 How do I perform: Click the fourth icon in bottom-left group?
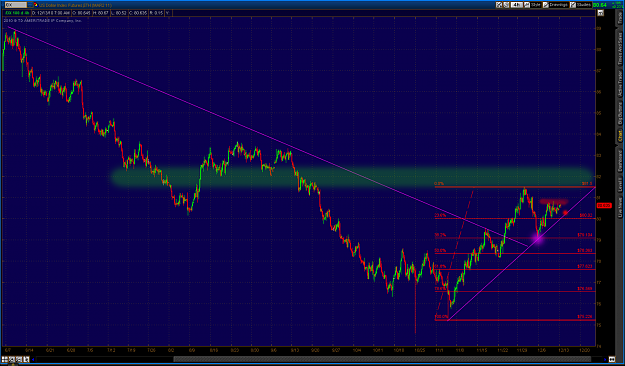pyautogui.click(x=26, y=359)
